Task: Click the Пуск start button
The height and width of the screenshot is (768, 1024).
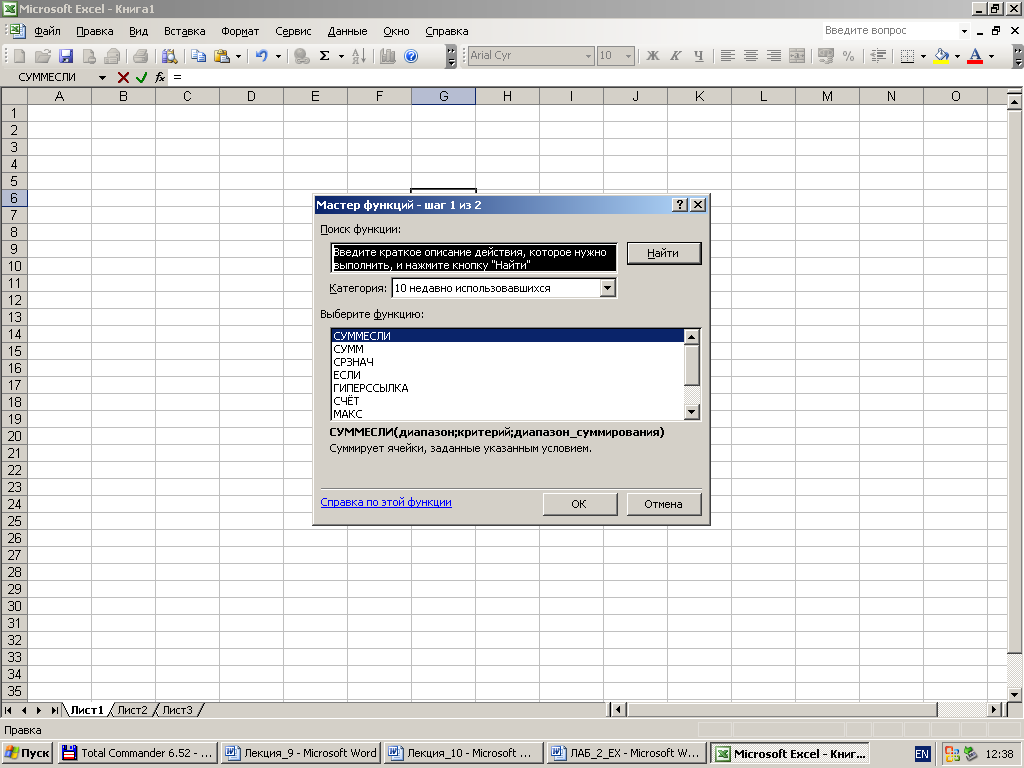Action: point(27,753)
